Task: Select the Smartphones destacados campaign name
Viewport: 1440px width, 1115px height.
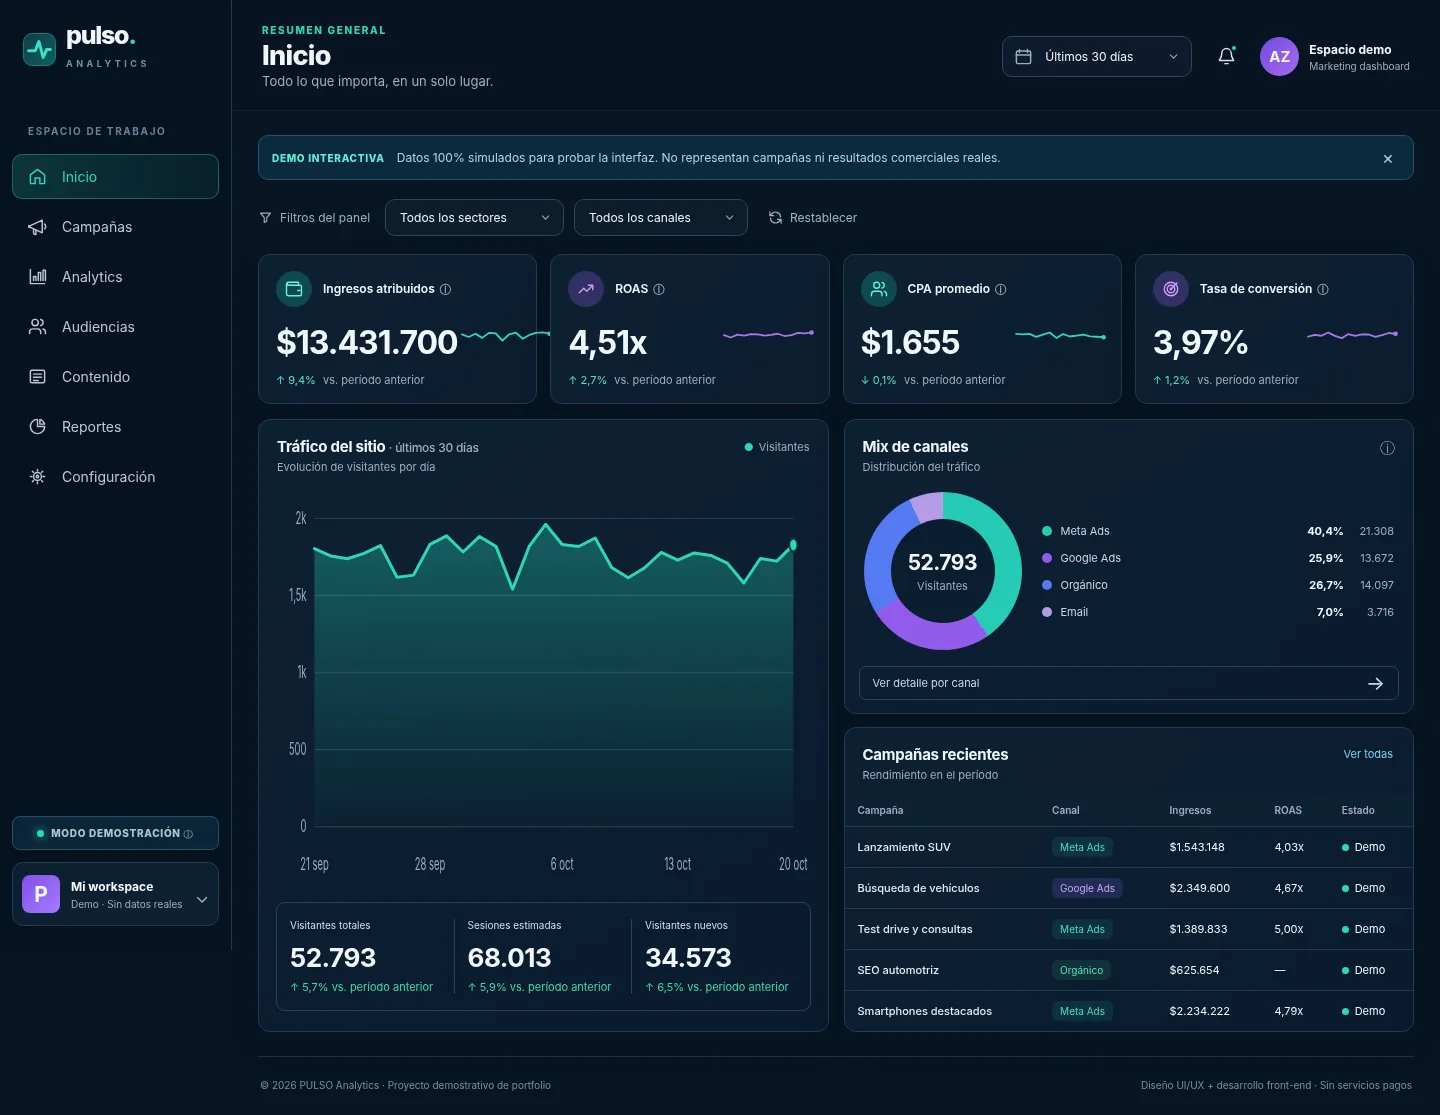Action: tap(924, 1011)
